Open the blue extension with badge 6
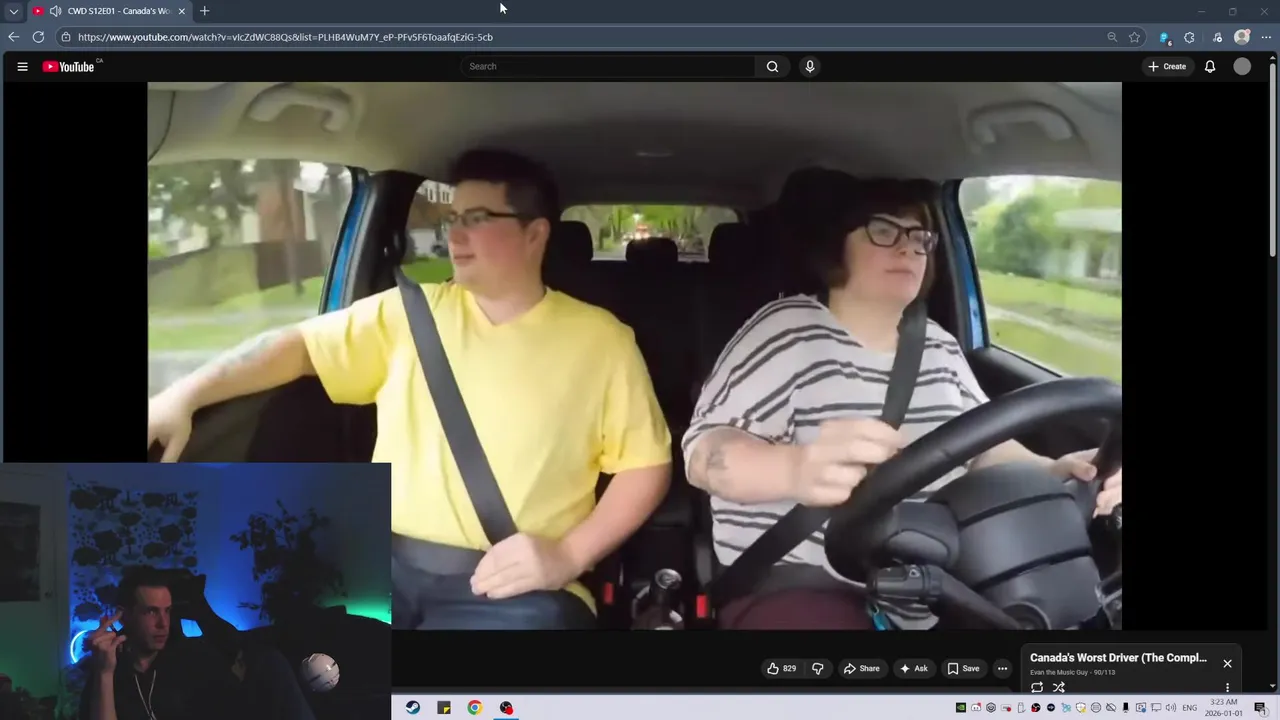This screenshot has height=720, width=1280. pyautogui.click(x=1164, y=37)
